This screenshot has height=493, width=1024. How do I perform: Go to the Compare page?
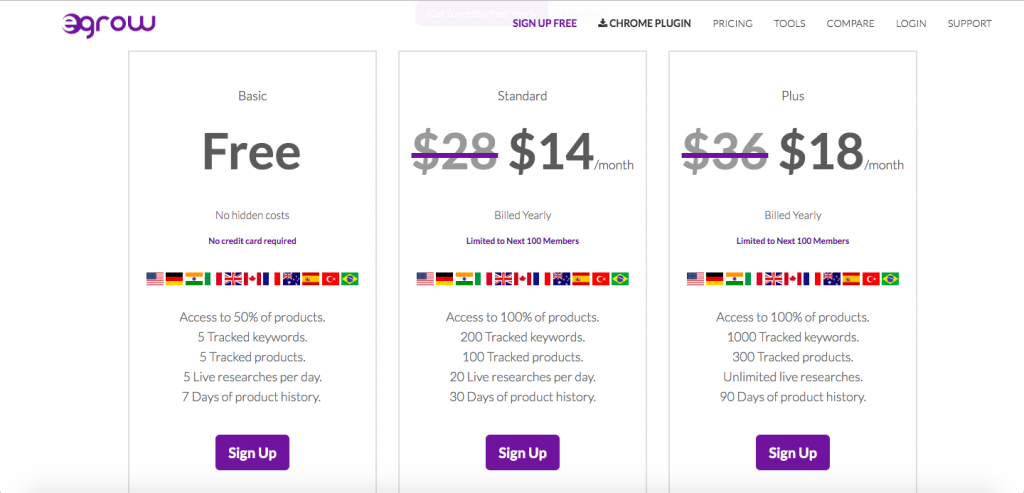(850, 24)
